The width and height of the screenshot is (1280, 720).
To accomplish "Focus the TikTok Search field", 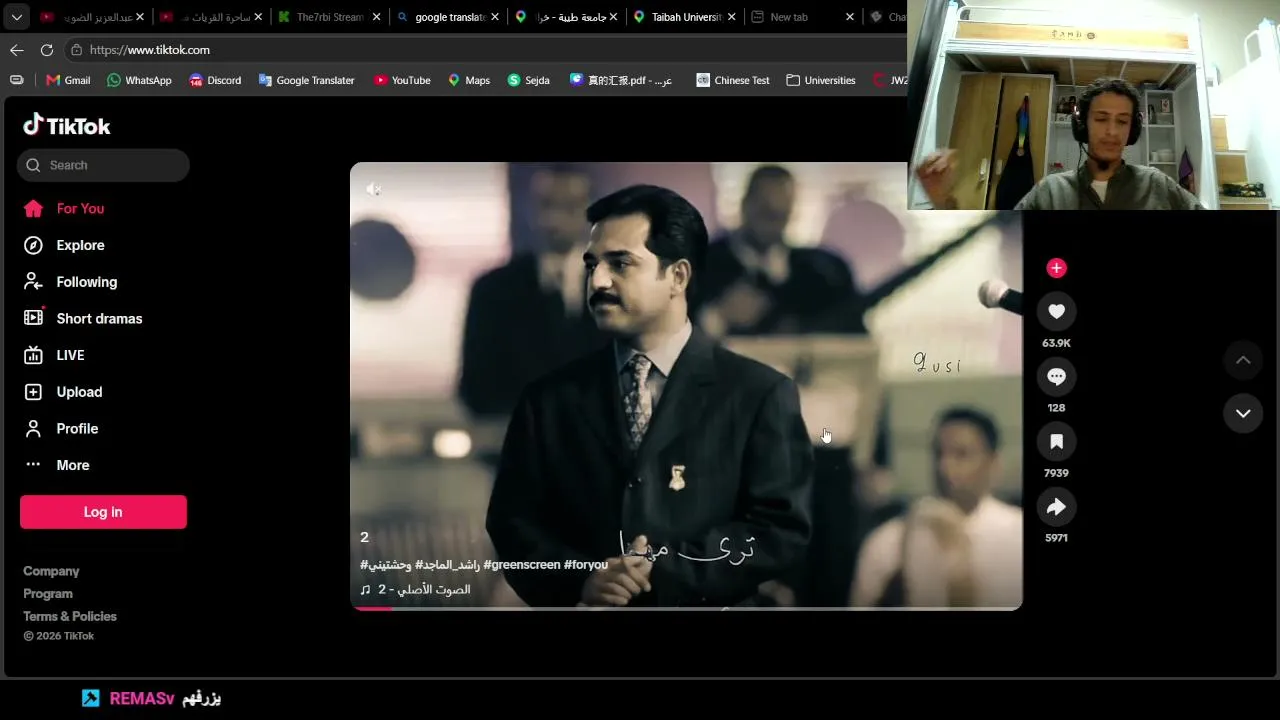I will (x=103, y=165).
